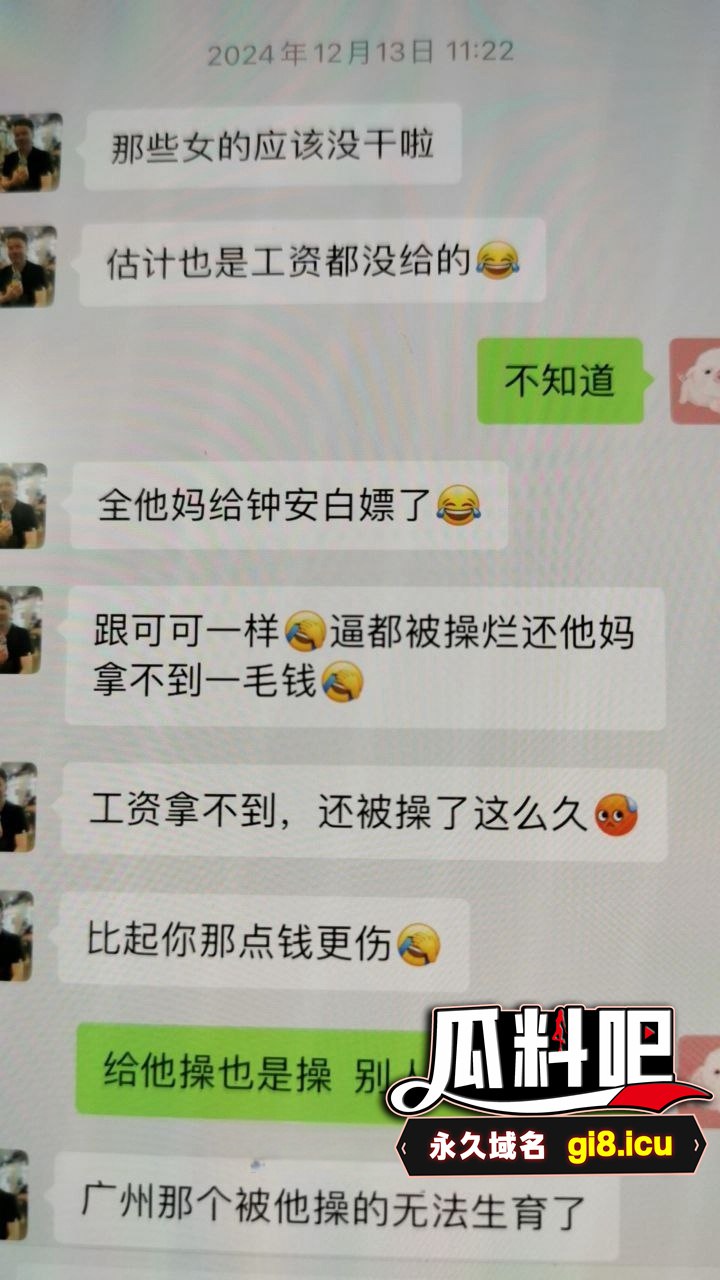
Task: Open contact avatar next to "比起你那点钱更伤"
Action: tap(16, 937)
